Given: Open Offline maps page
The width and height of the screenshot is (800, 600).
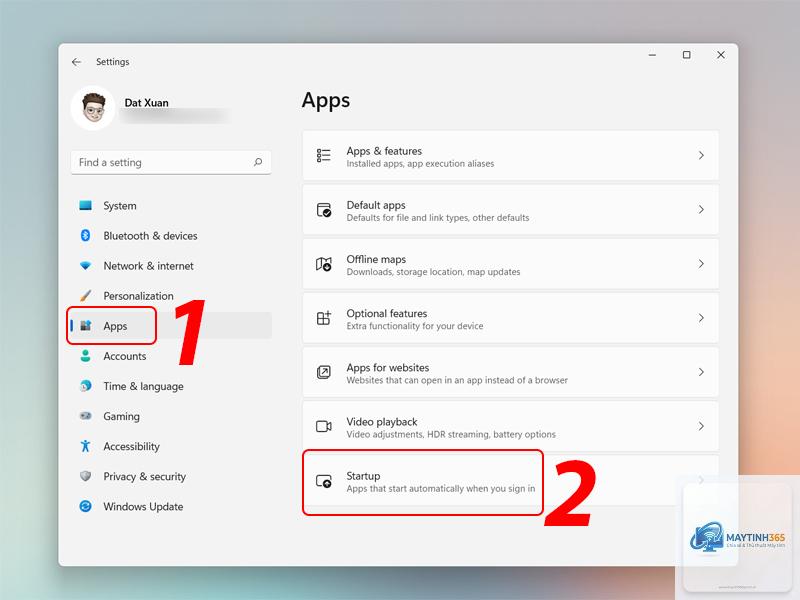Looking at the screenshot, I should pyautogui.click(x=511, y=264).
